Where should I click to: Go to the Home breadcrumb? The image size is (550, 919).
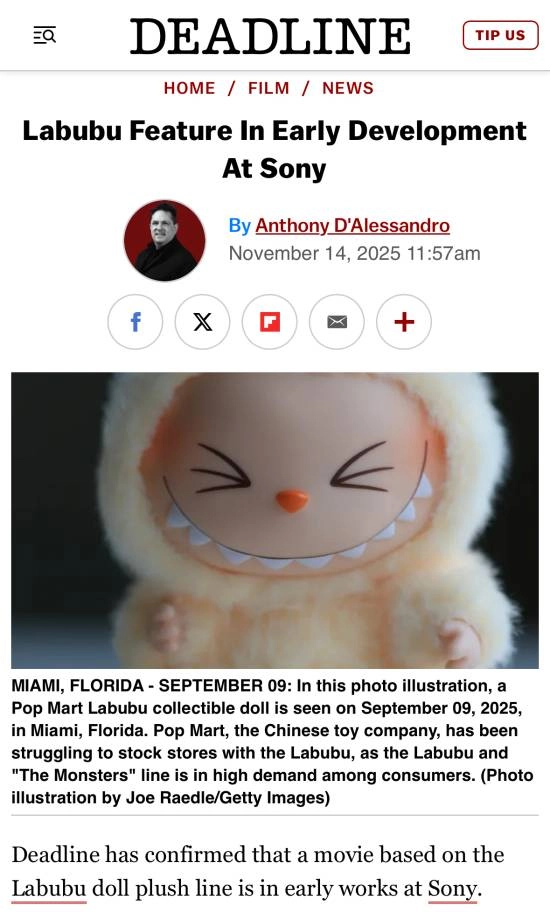tap(189, 88)
